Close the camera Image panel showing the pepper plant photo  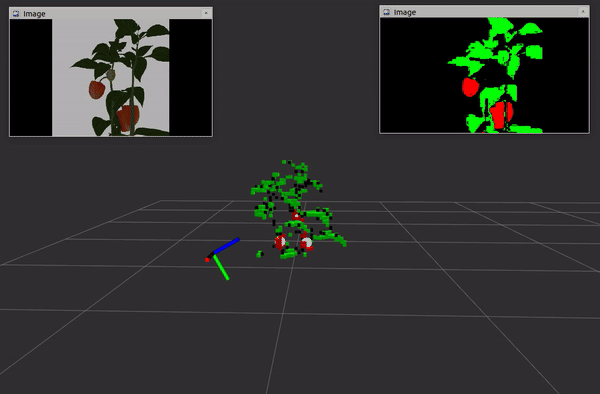click(x=206, y=13)
